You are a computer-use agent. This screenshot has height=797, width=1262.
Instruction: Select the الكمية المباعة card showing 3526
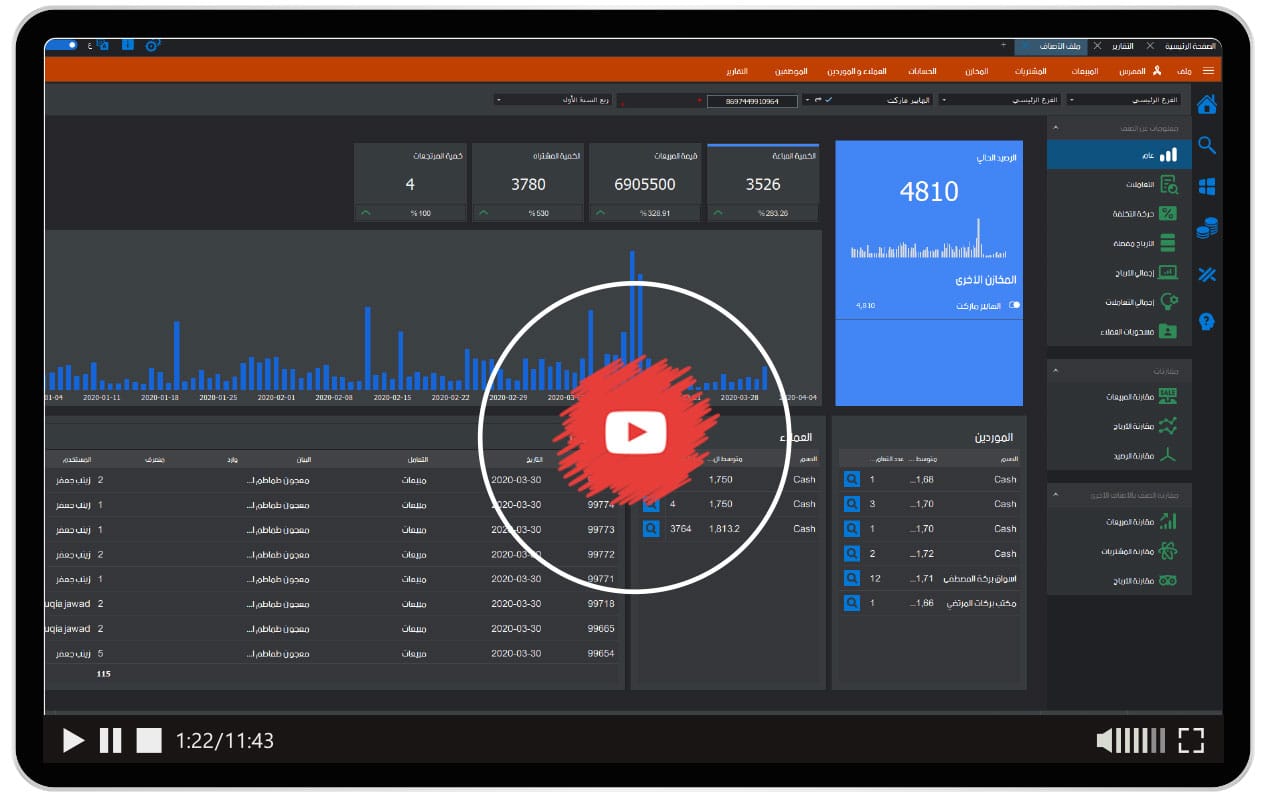(x=763, y=183)
